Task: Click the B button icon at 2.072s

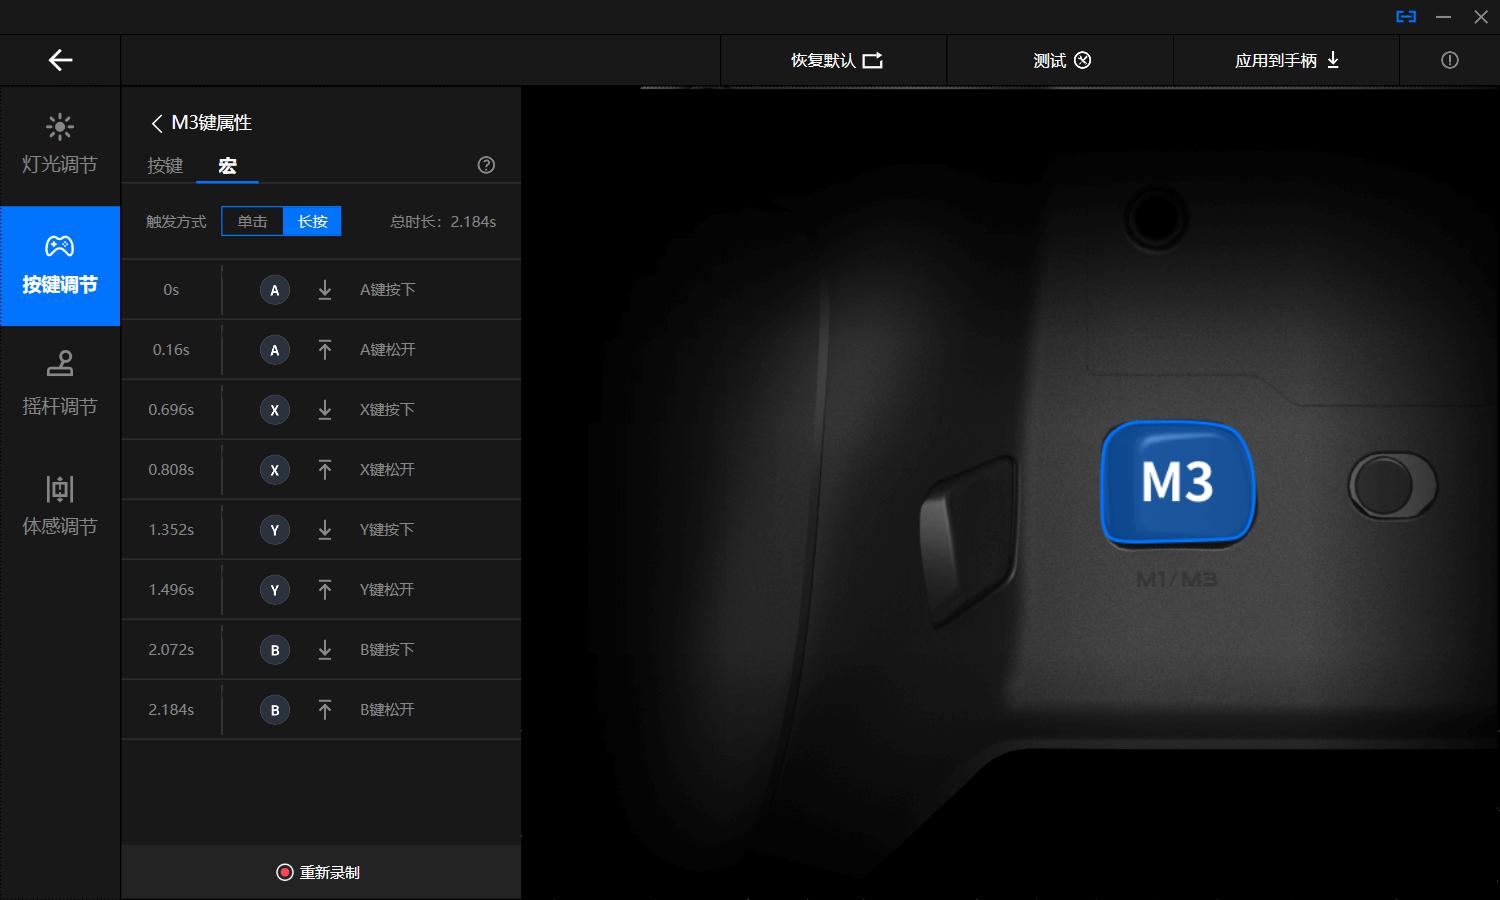Action: click(275, 650)
